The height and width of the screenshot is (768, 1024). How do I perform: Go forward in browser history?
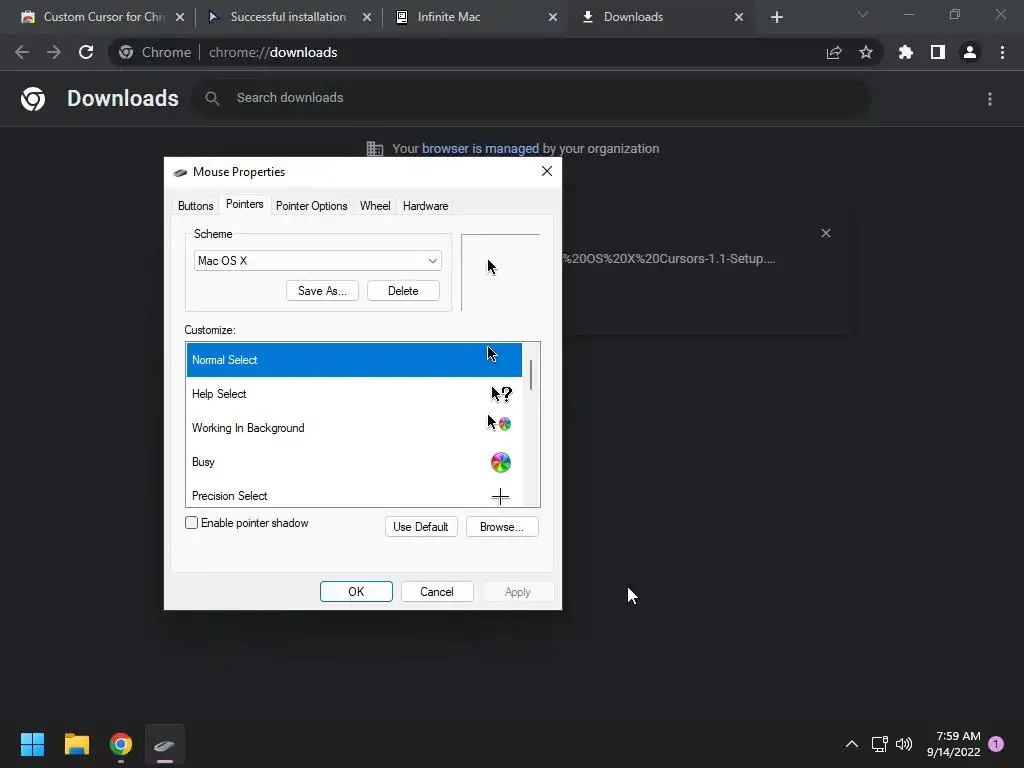click(54, 52)
